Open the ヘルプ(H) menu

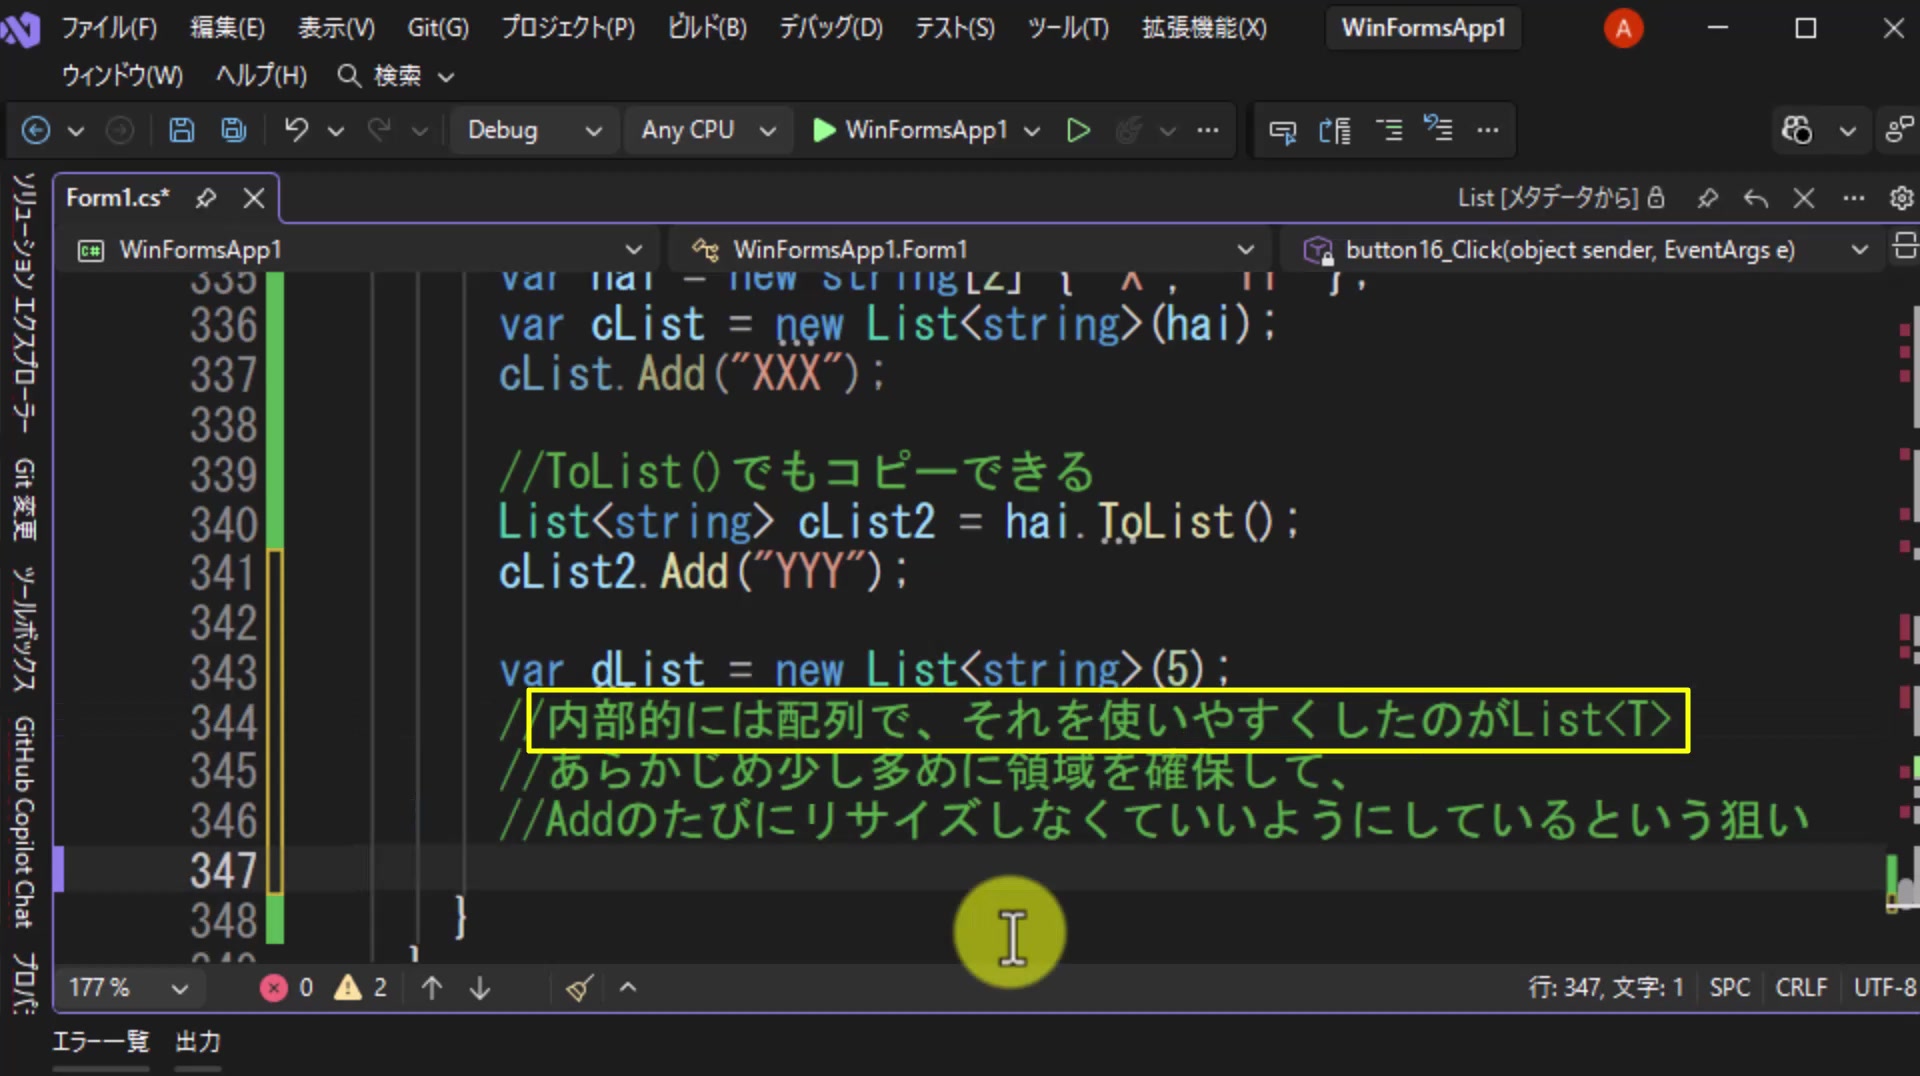click(261, 75)
